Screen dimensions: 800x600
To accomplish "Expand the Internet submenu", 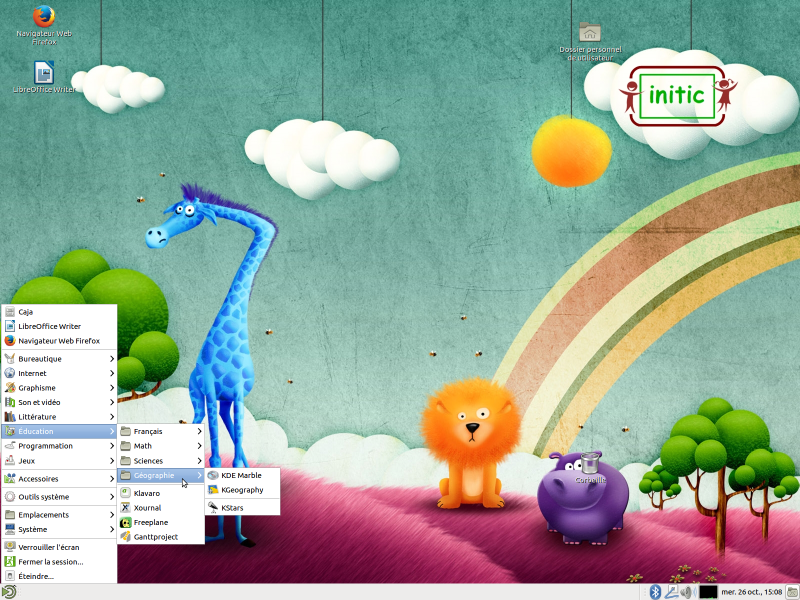I will pos(59,373).
